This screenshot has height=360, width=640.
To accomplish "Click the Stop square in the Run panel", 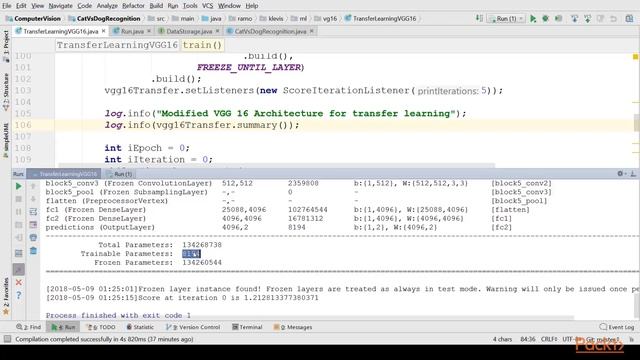I will 18,199.
